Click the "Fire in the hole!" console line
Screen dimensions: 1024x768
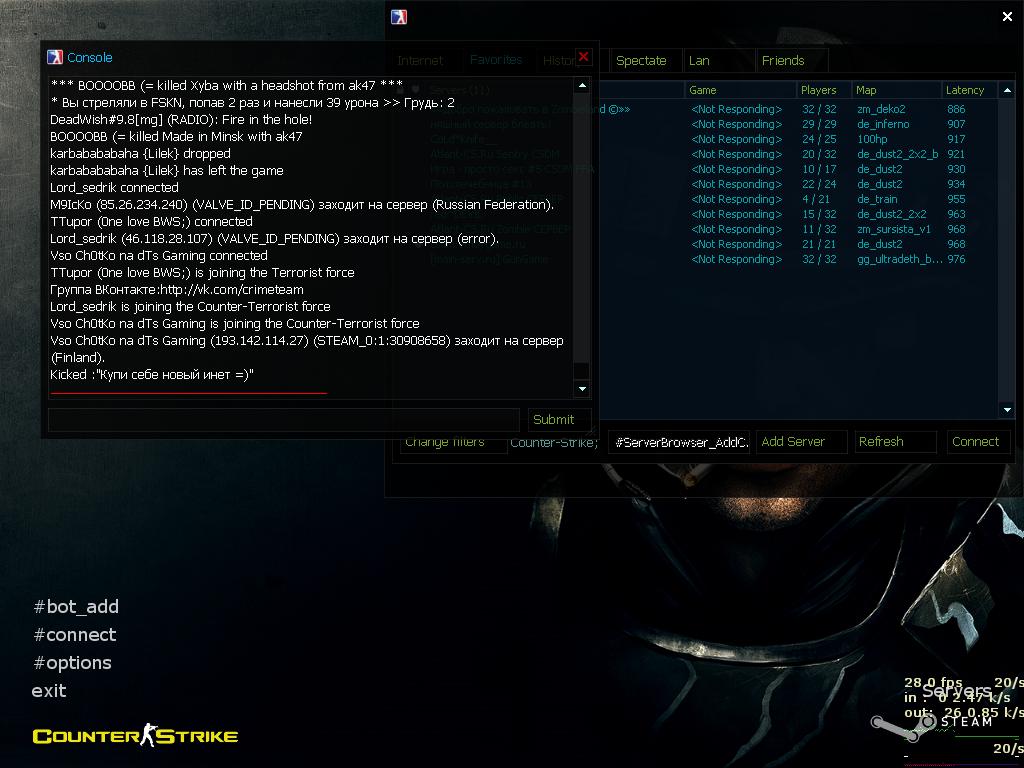click(182, 120)
